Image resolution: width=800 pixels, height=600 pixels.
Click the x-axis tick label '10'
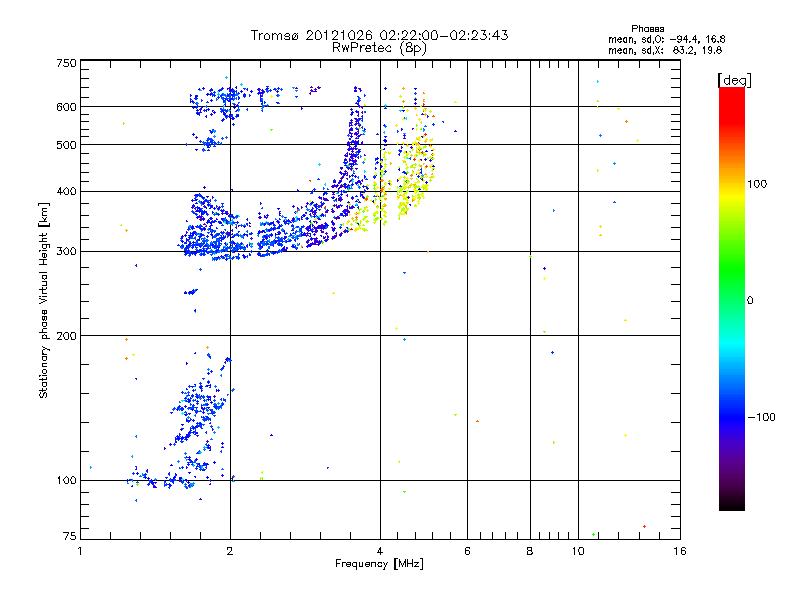click(578, 551)
